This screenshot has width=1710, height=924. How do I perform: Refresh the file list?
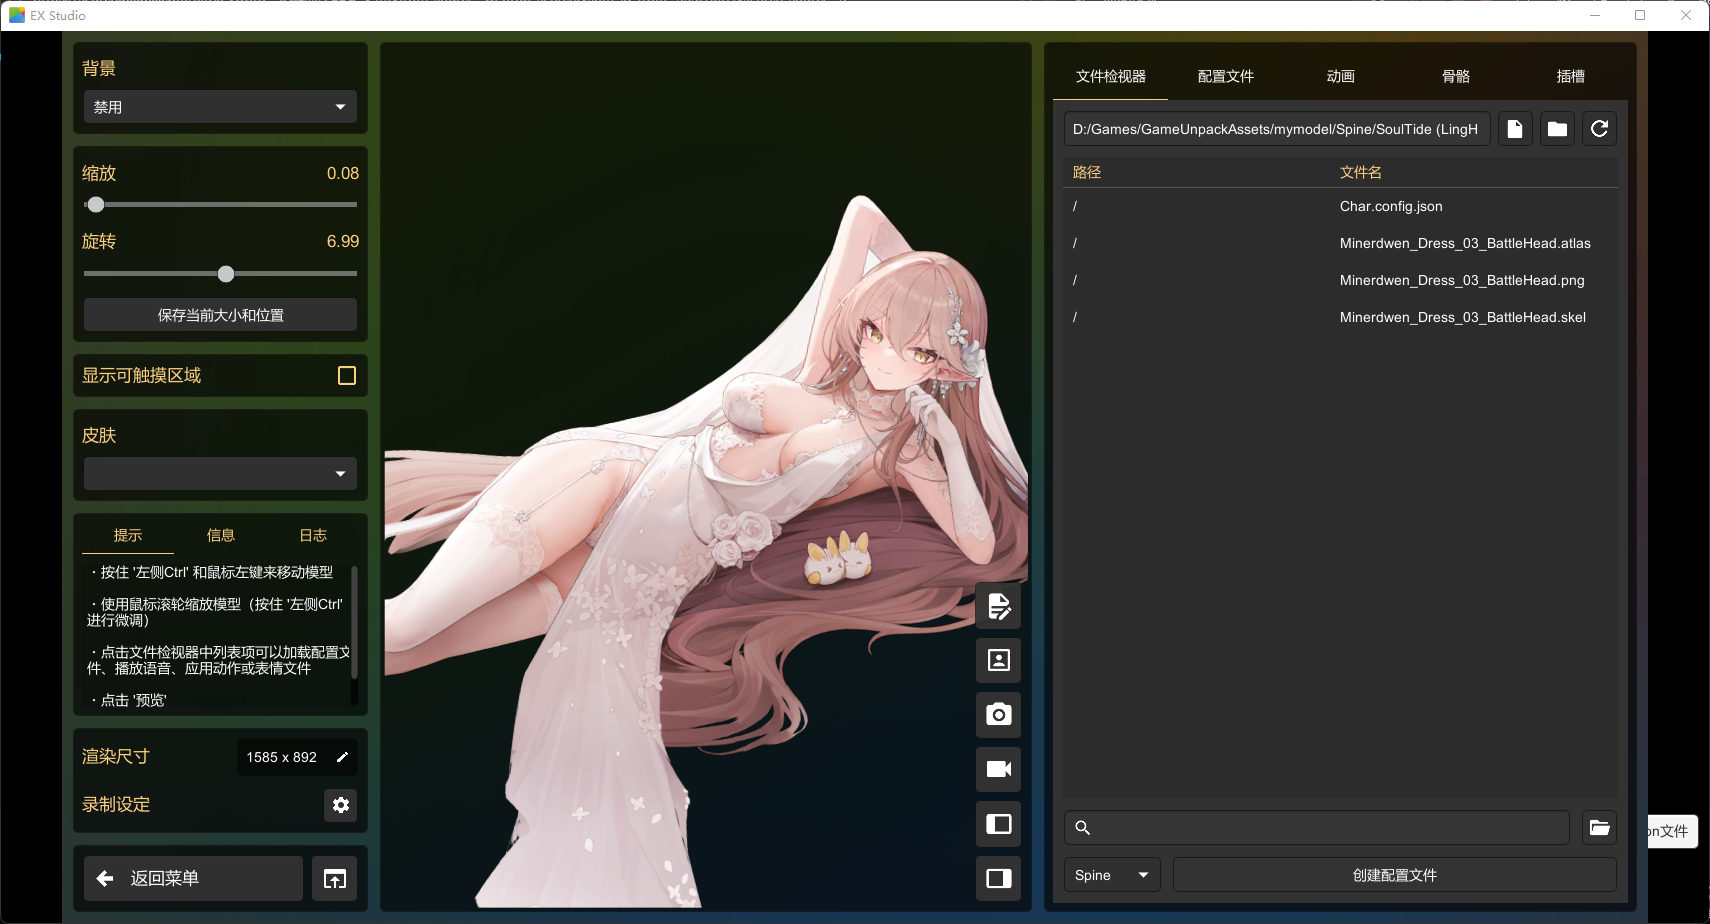click(x=1600, y=129)
